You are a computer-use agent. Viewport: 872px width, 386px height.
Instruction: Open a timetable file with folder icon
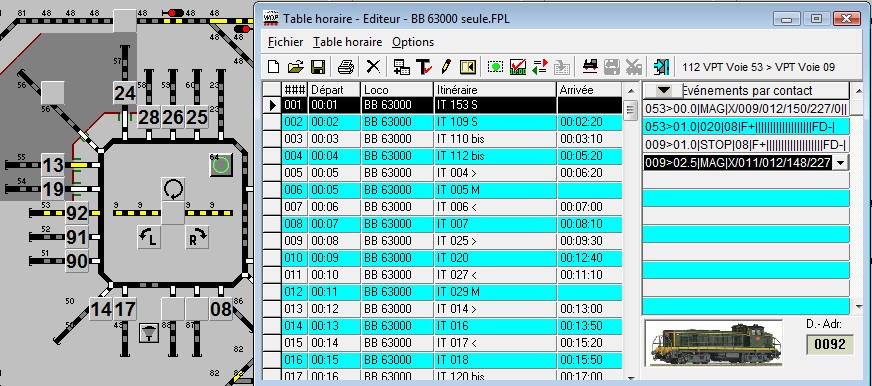tap(295, 67)
